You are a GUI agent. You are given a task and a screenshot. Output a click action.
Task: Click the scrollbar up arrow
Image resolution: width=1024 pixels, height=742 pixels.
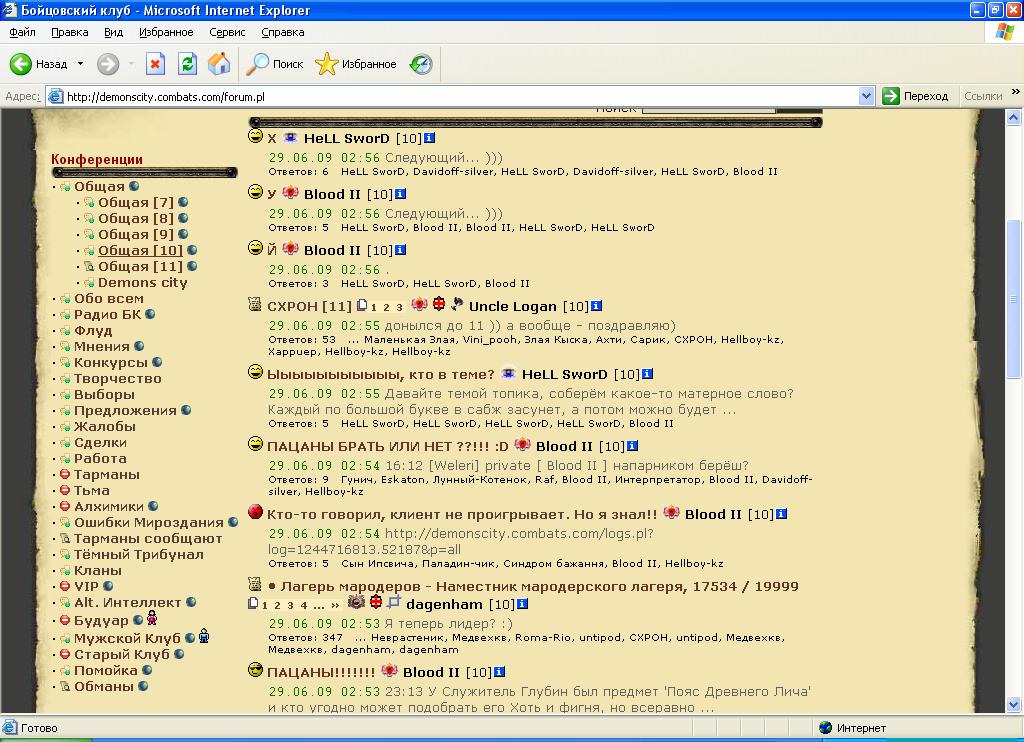[1014, 118]
